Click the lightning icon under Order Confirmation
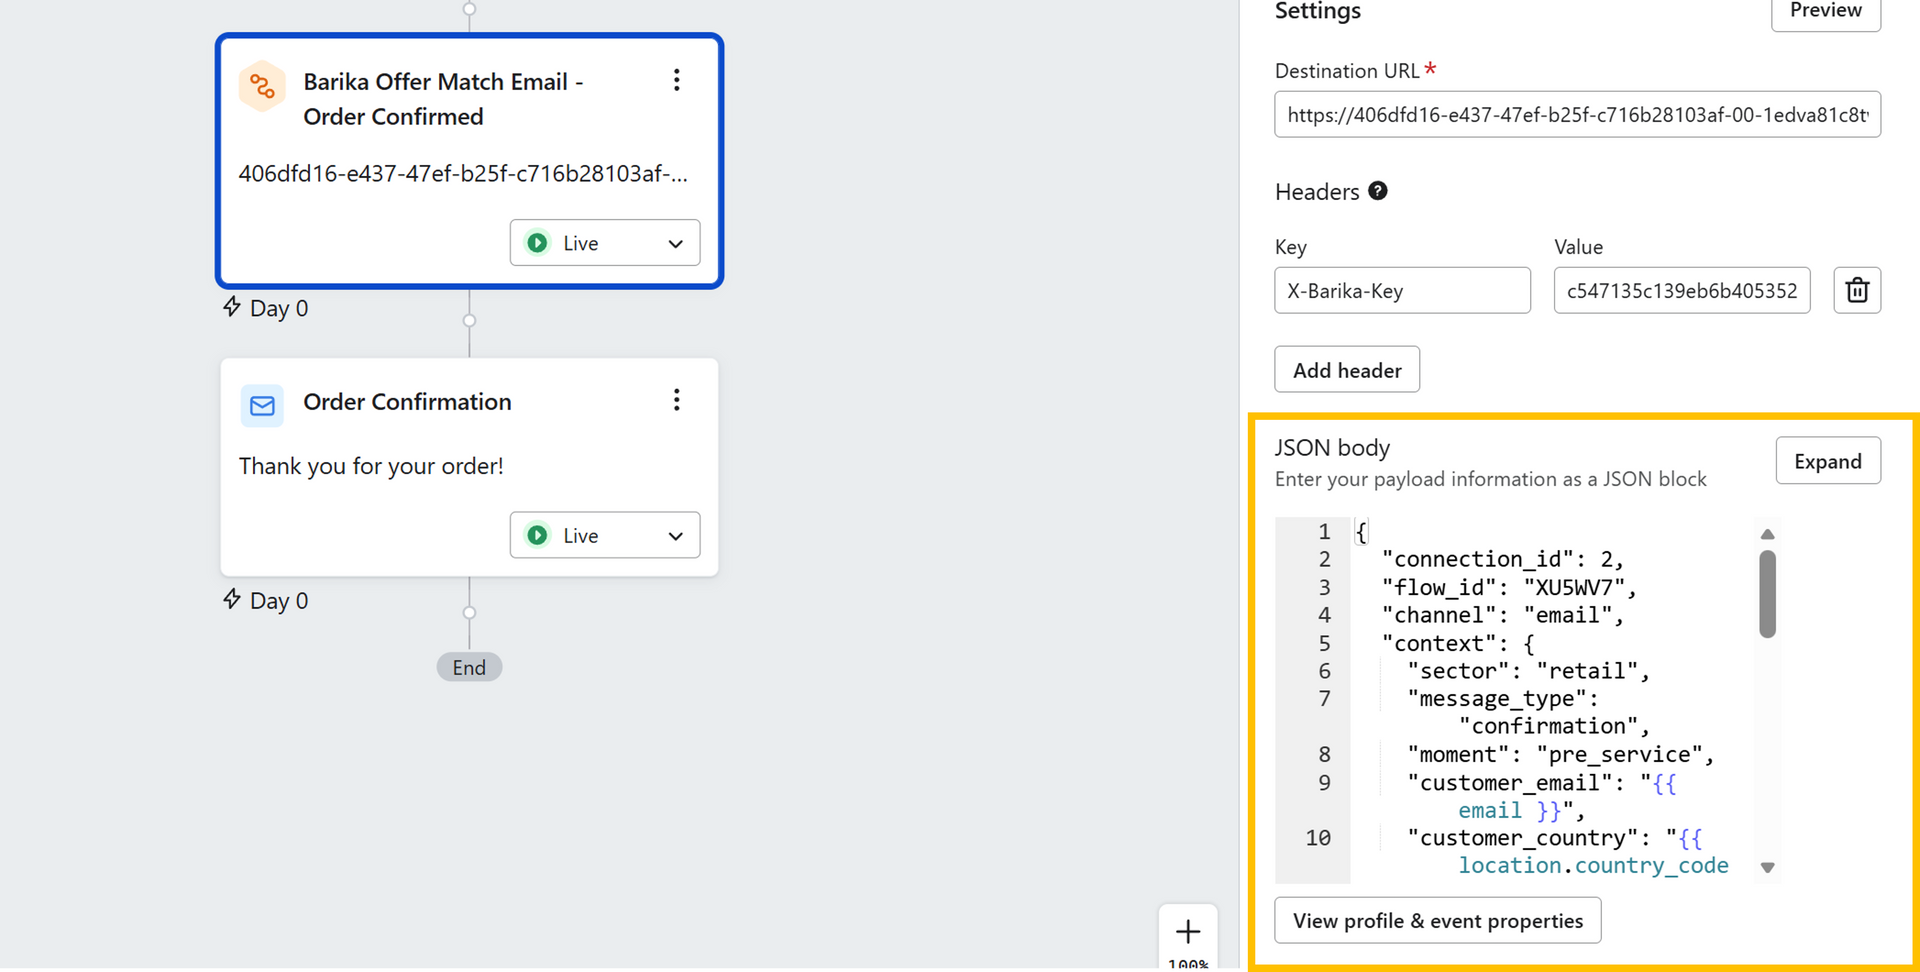This screenshot has height=972, width=1920. [x=232, y=599]
